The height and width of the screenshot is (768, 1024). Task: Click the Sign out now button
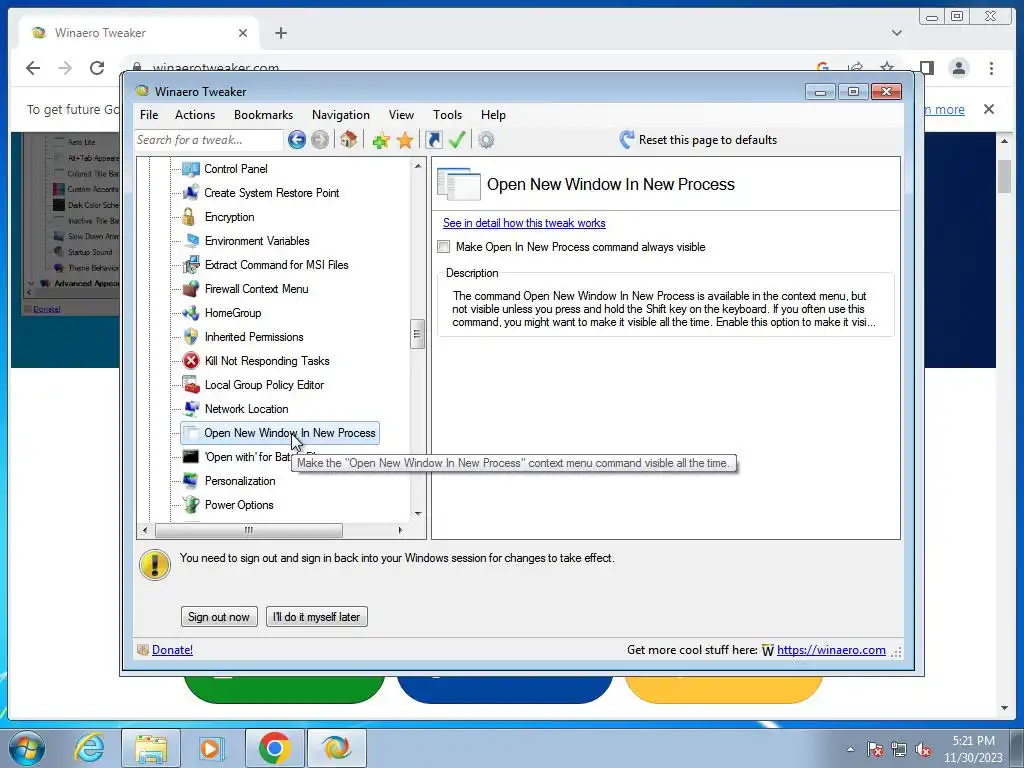219,616
